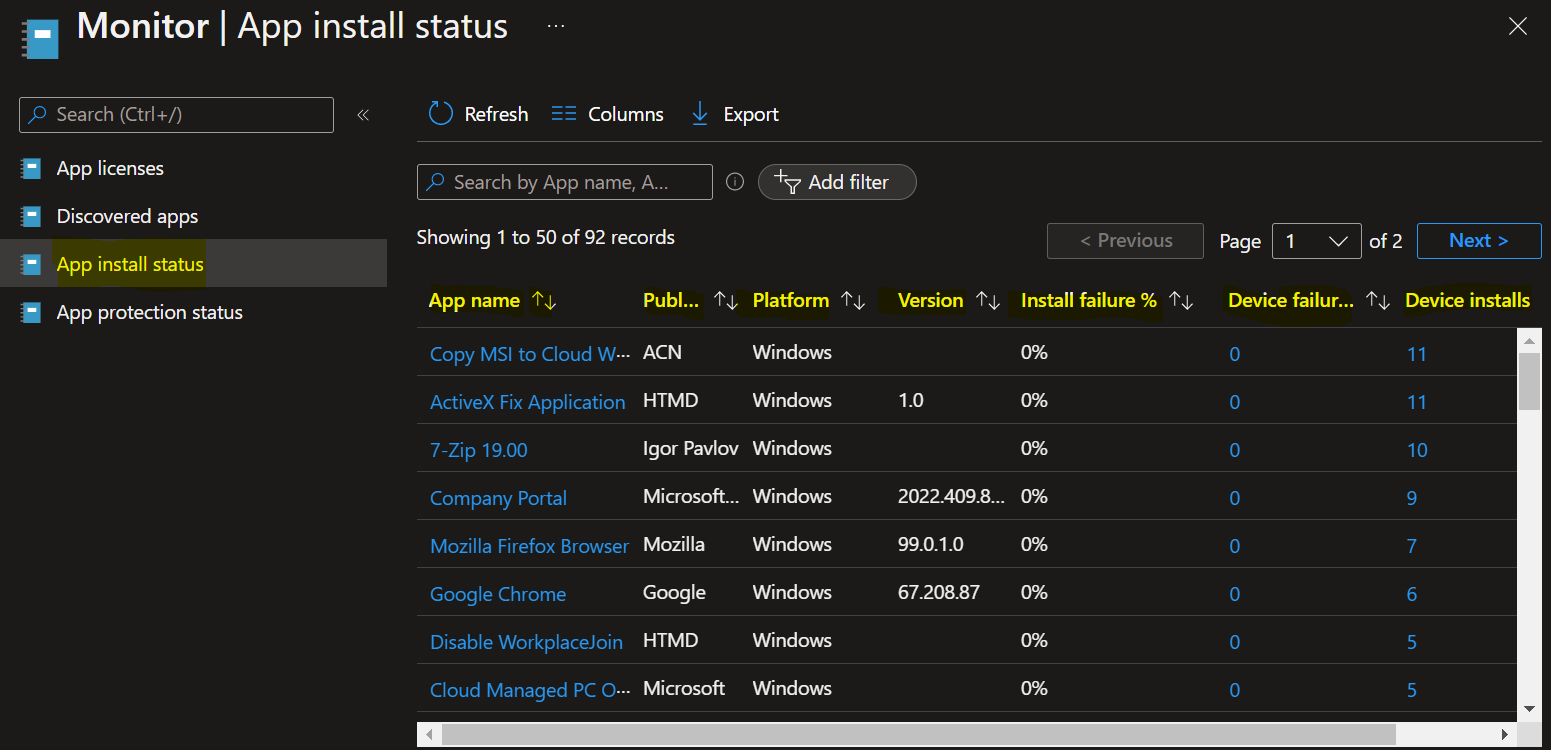Image resolution: width=1551 pixels, height=750 pixels.
Task: Open the Mozilla Firefox Browser app link
Action: [530, 546]
